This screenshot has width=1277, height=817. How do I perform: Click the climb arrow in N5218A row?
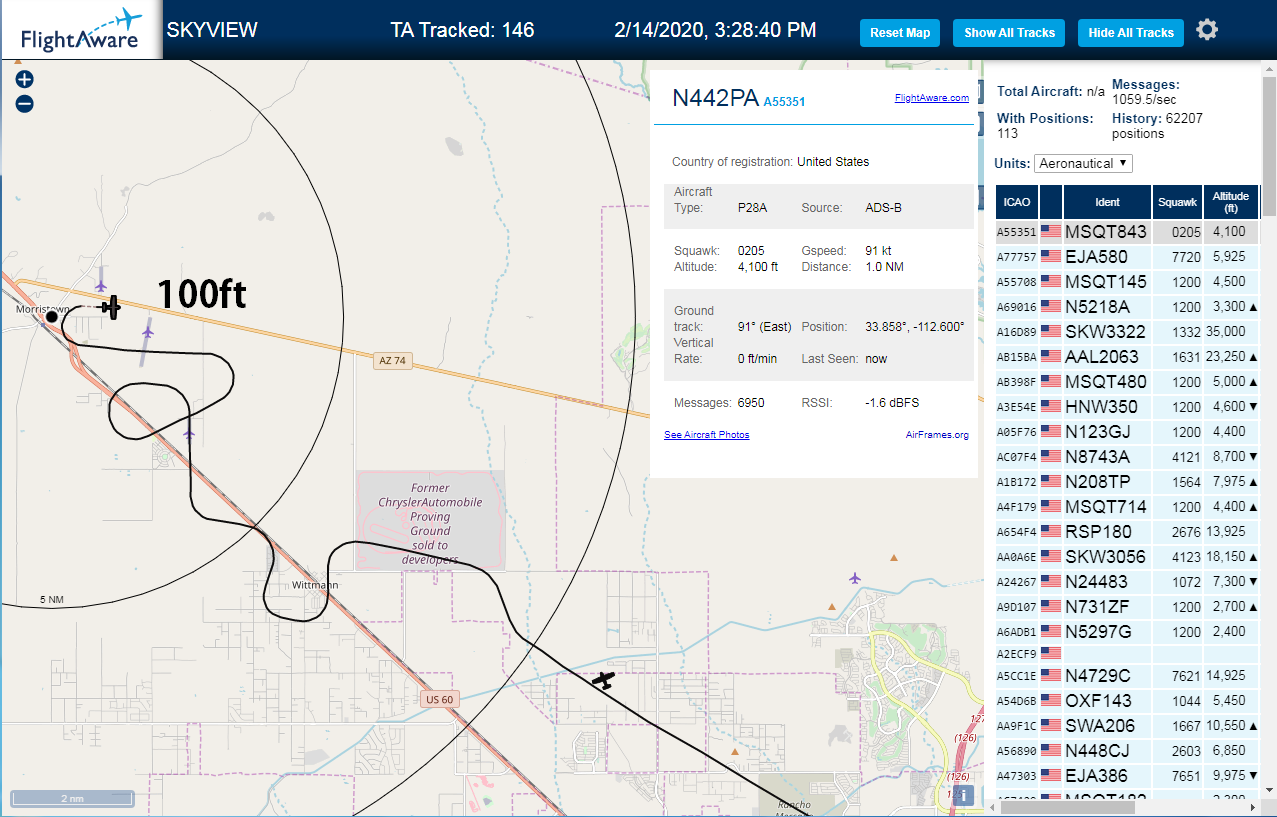coord(1255,307)
